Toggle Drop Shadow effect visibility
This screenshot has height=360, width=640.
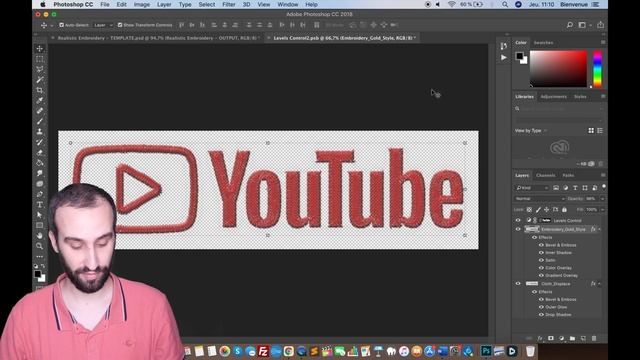pos(541,315)
